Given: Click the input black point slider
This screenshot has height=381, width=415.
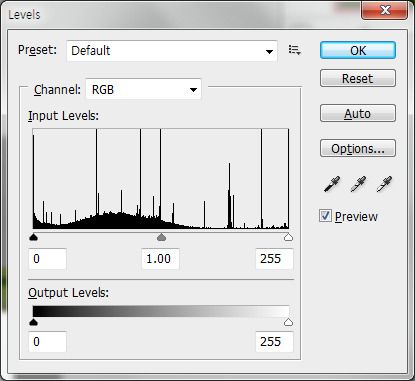Looking at the screenshot, I should [33, 237].
